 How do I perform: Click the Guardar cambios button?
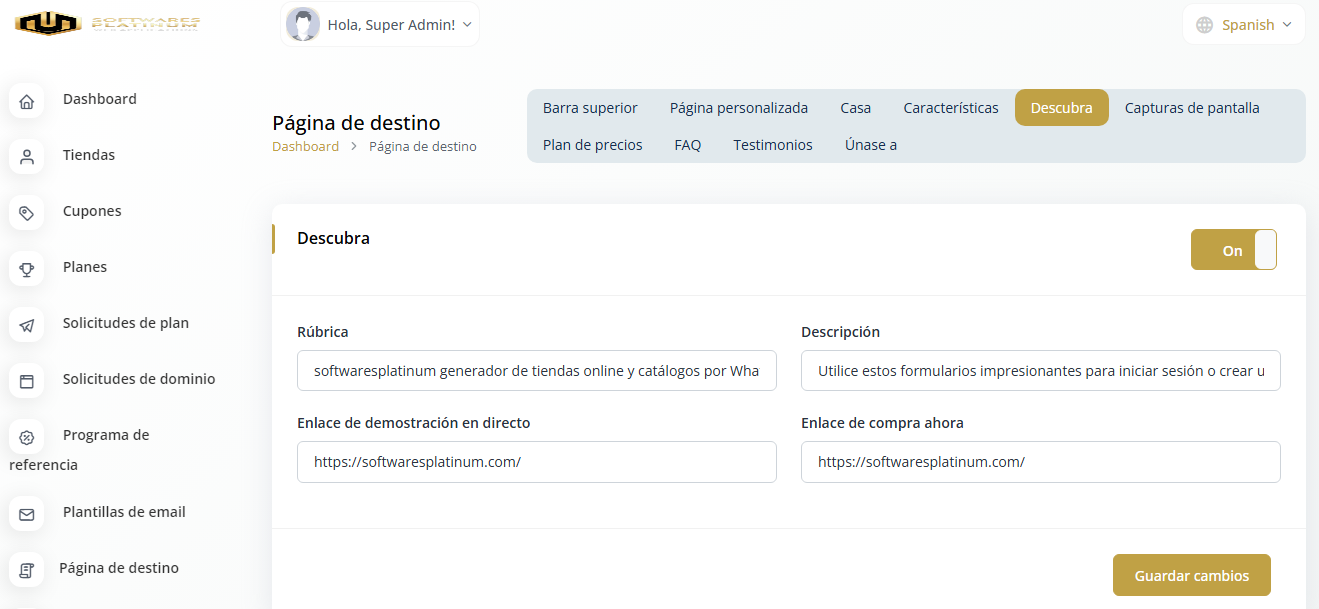click(1191, 576)
